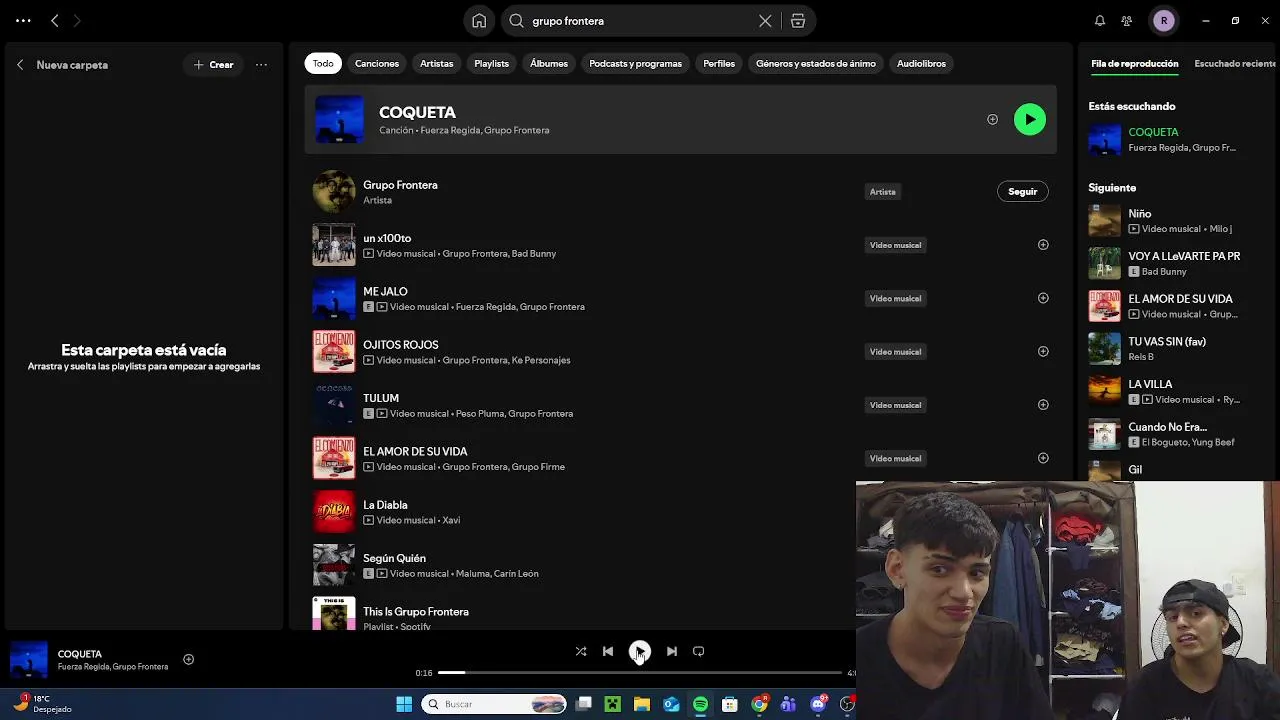Screen dimensions: 1280x720
Task: Select the Álbumes filter chip
Action: click(549, 64)
